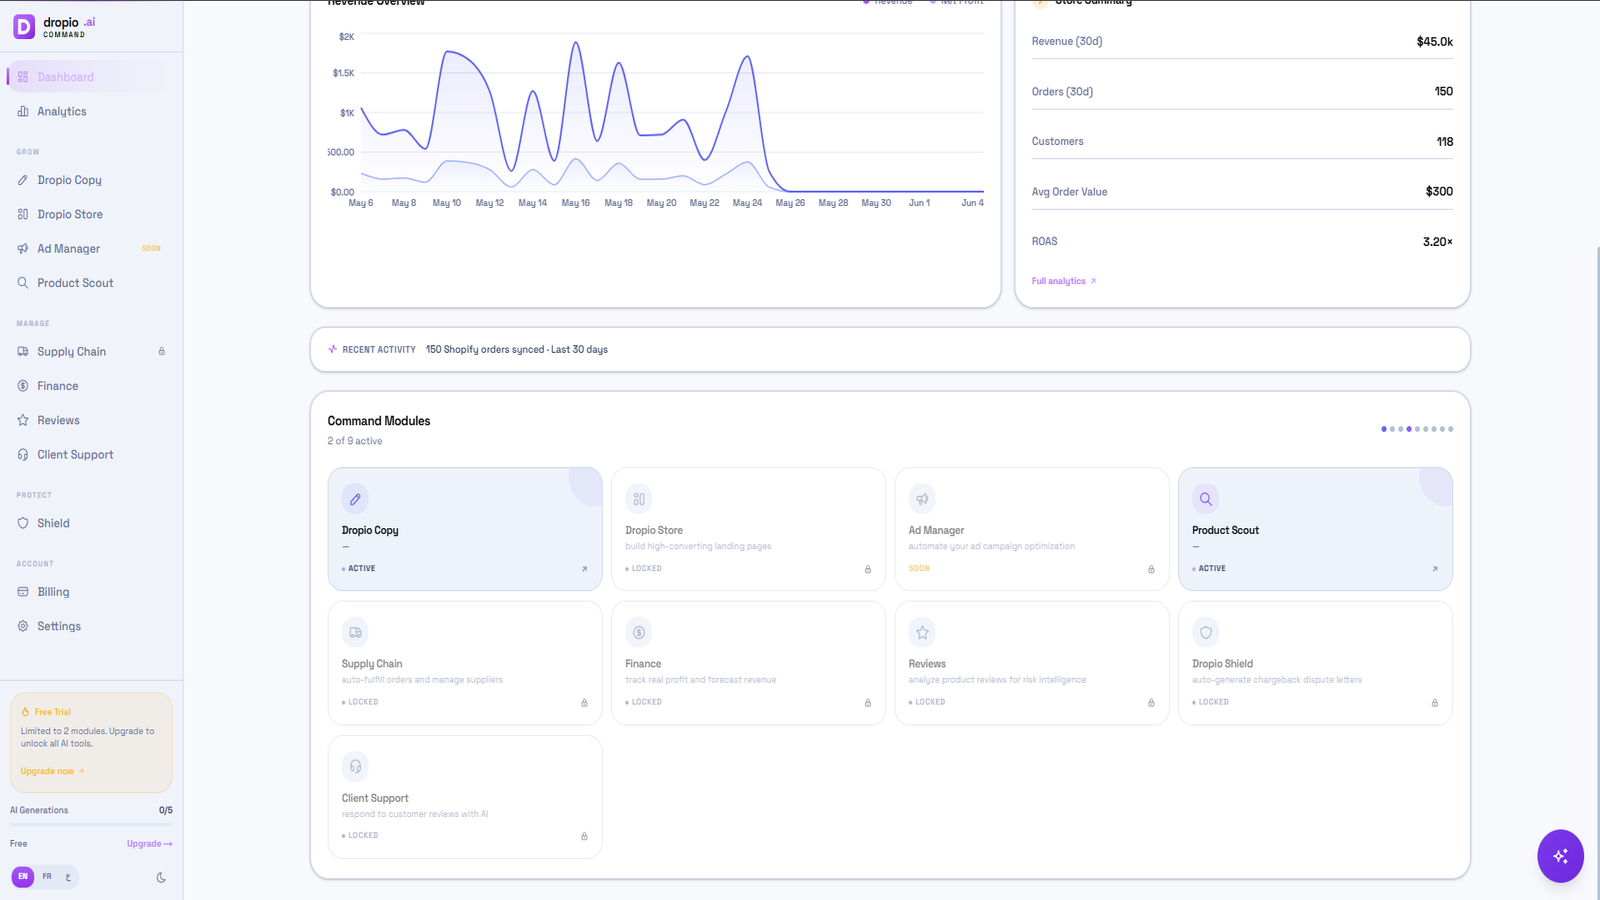Click the Command Modules pagination dots
This screenshot has width=1600, height=900.
click(1417, 429)
